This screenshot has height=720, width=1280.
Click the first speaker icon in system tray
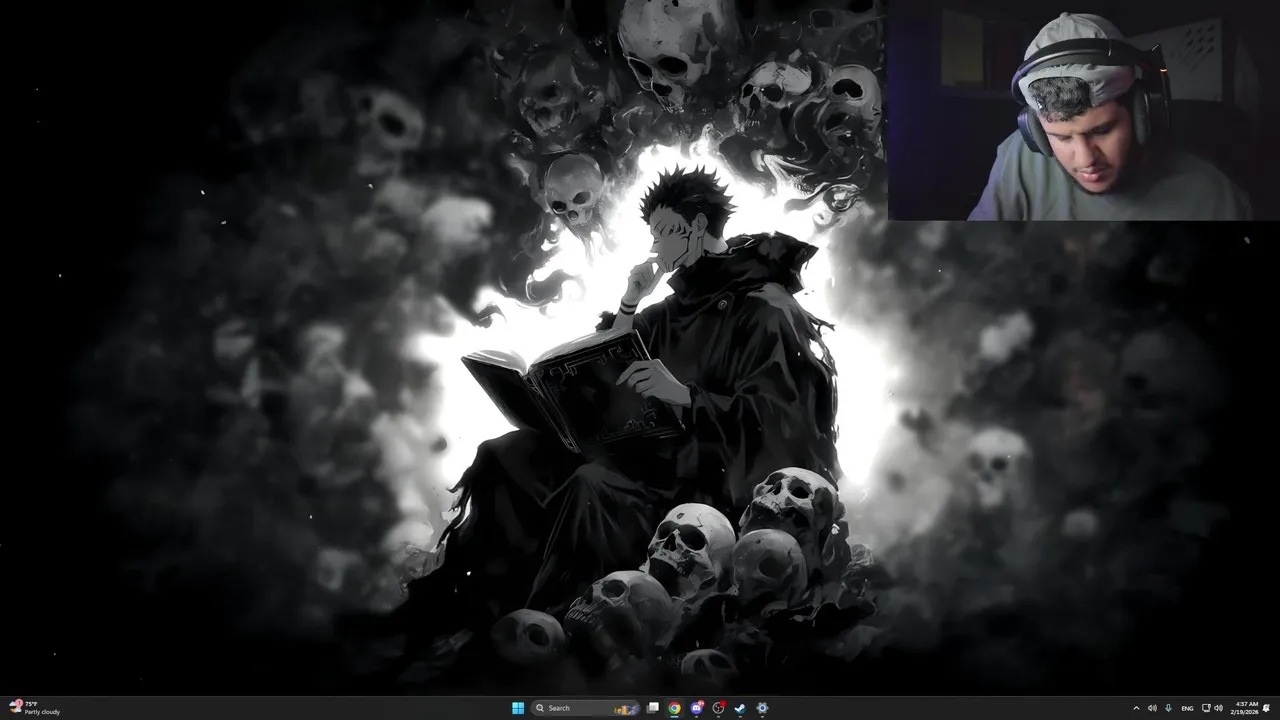(x=1152, y=708)
